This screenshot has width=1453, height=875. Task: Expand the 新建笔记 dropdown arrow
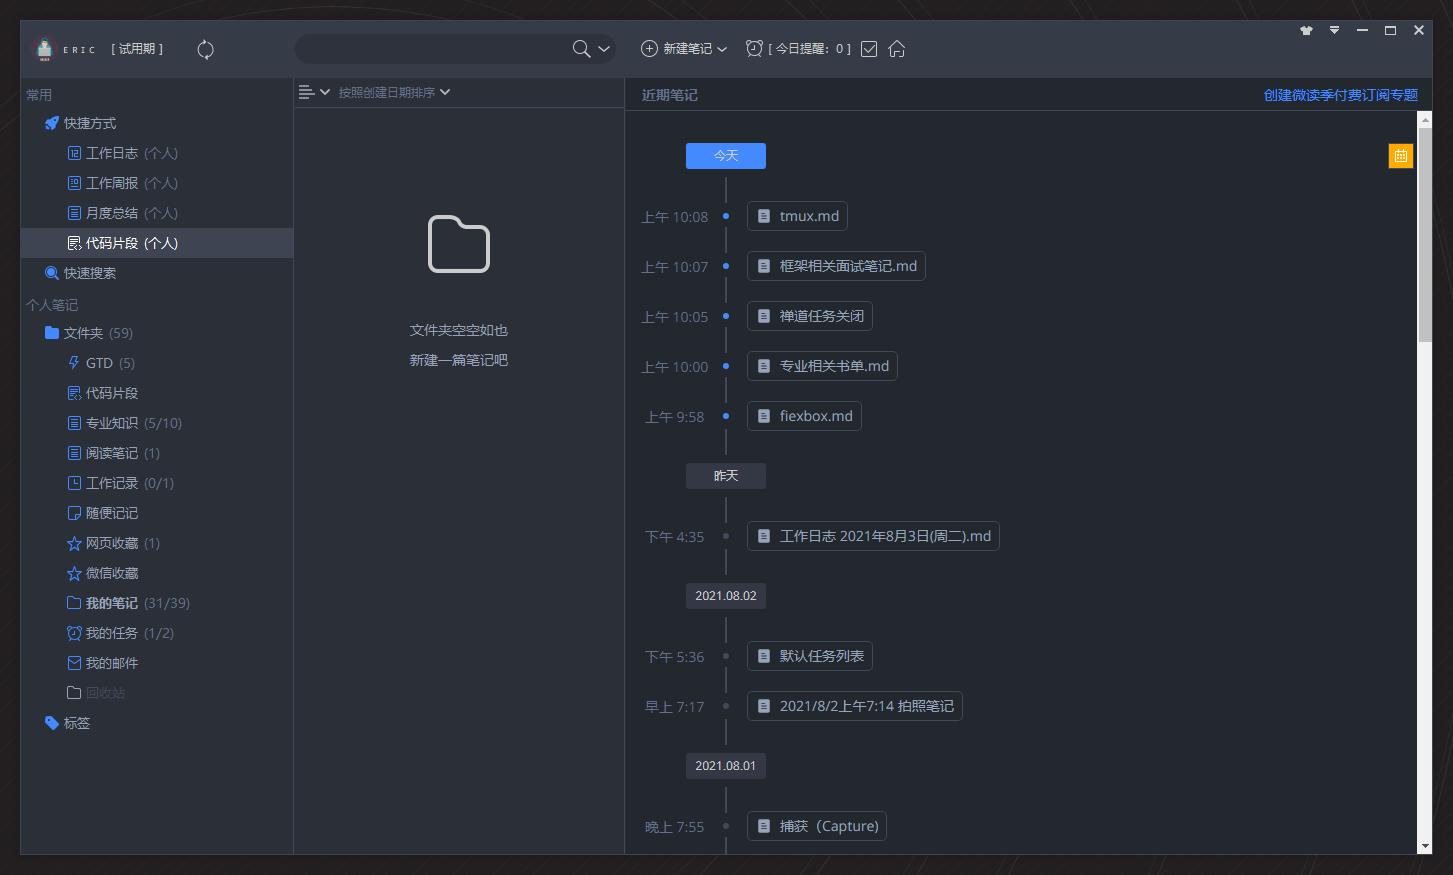(722, 49)
